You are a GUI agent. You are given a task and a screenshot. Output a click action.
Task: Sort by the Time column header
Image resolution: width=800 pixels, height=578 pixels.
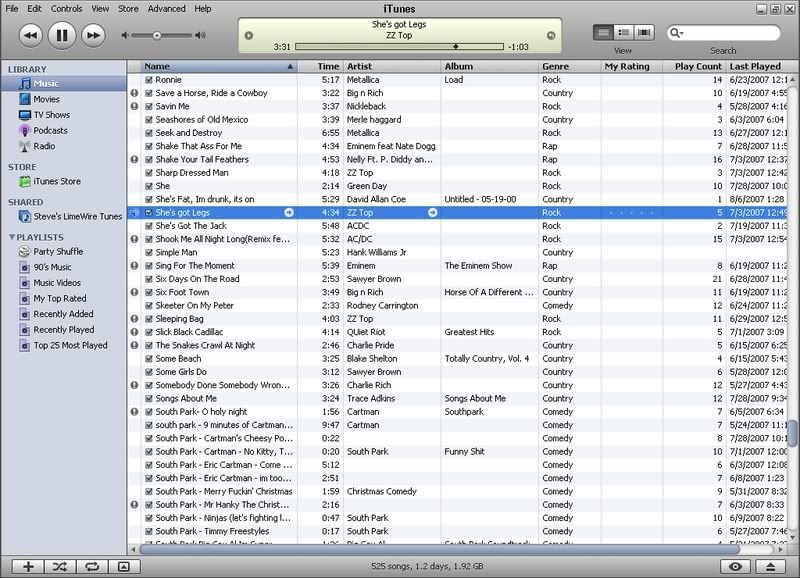click(x=320, y=66)
